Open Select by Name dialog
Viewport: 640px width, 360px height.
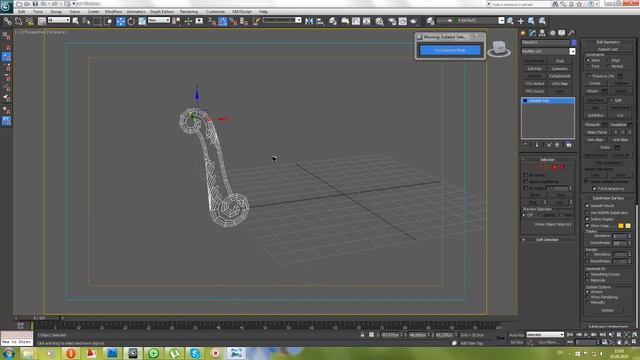click(x=86, y=21)
